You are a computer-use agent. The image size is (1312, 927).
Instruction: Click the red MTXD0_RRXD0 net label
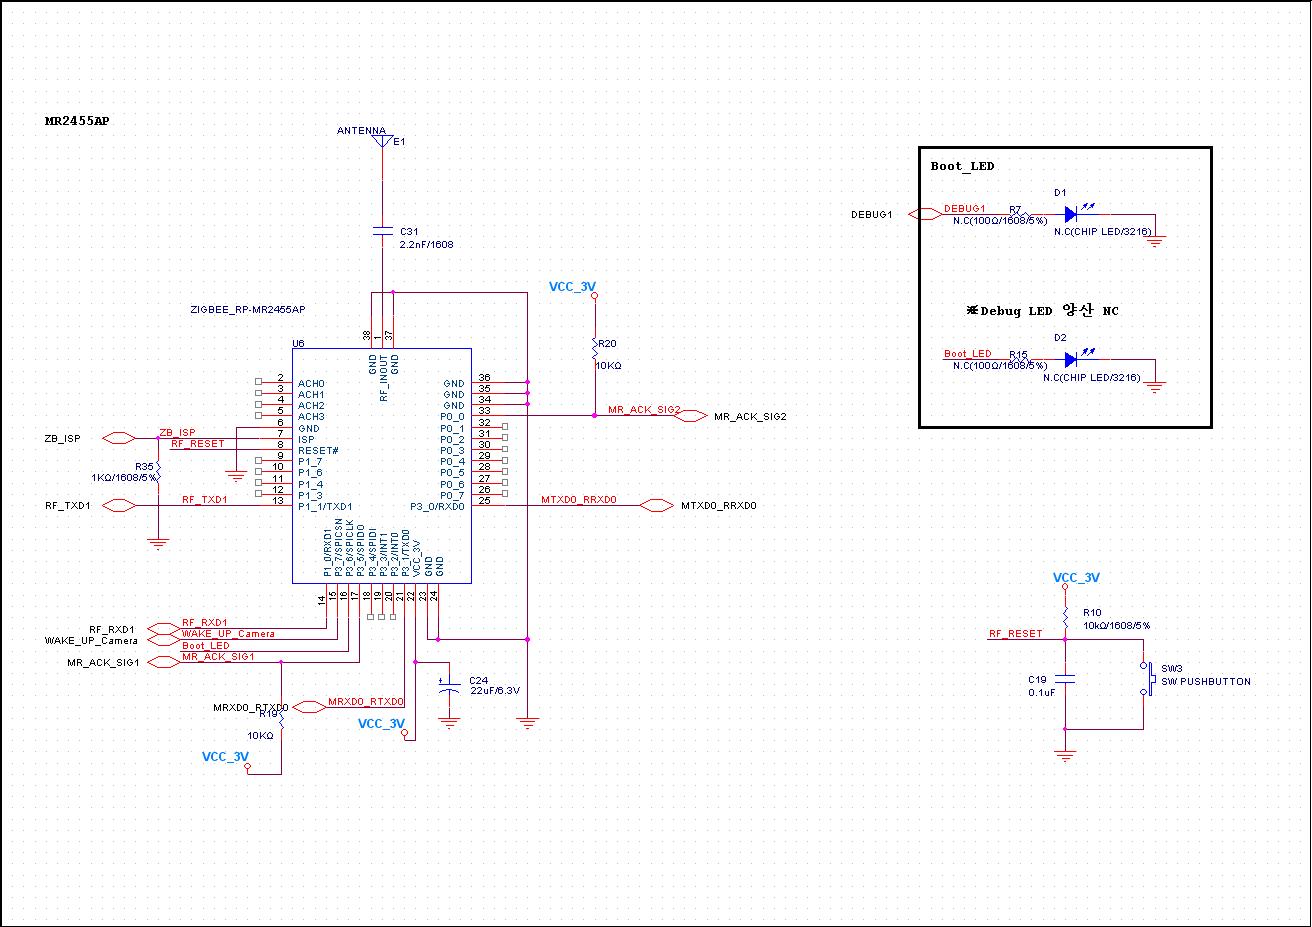579,499
